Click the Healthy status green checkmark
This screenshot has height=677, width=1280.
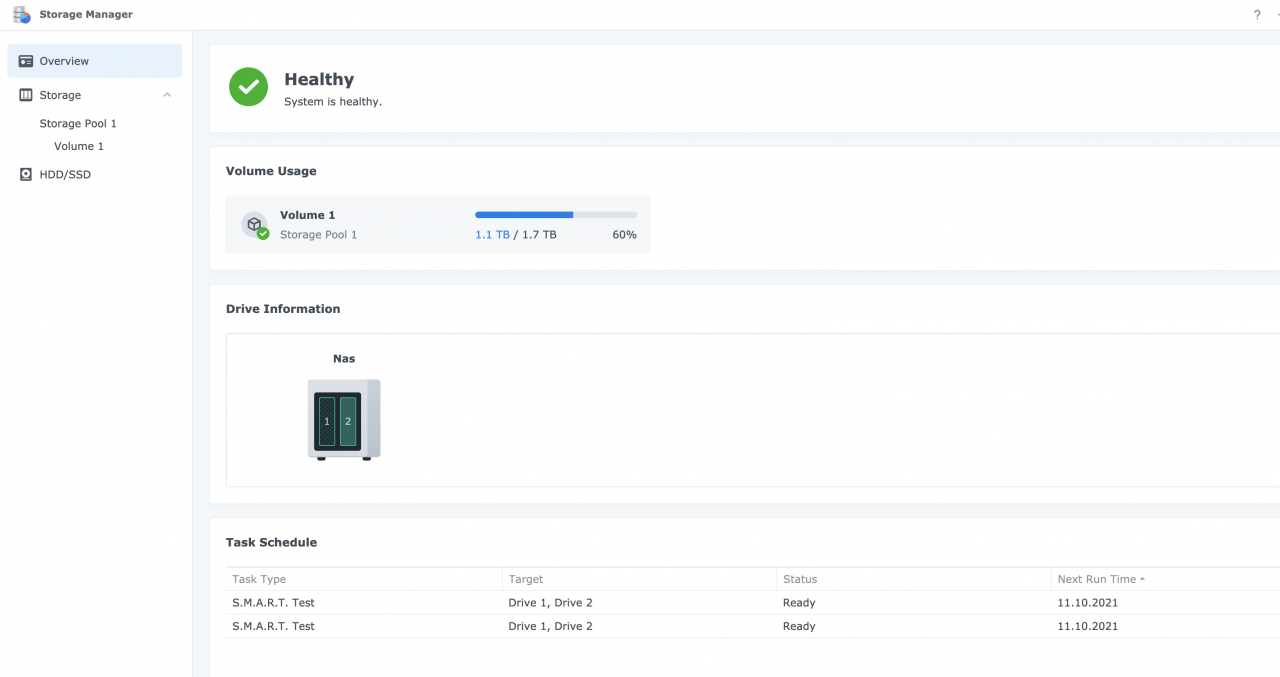[248, 87]
